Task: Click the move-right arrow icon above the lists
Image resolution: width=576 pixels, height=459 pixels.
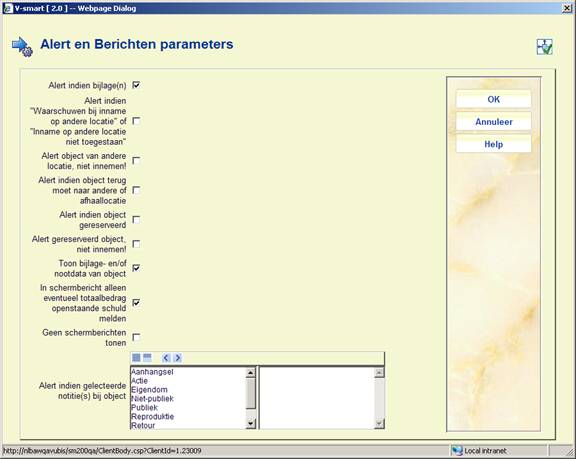Action: coord(178,358)
